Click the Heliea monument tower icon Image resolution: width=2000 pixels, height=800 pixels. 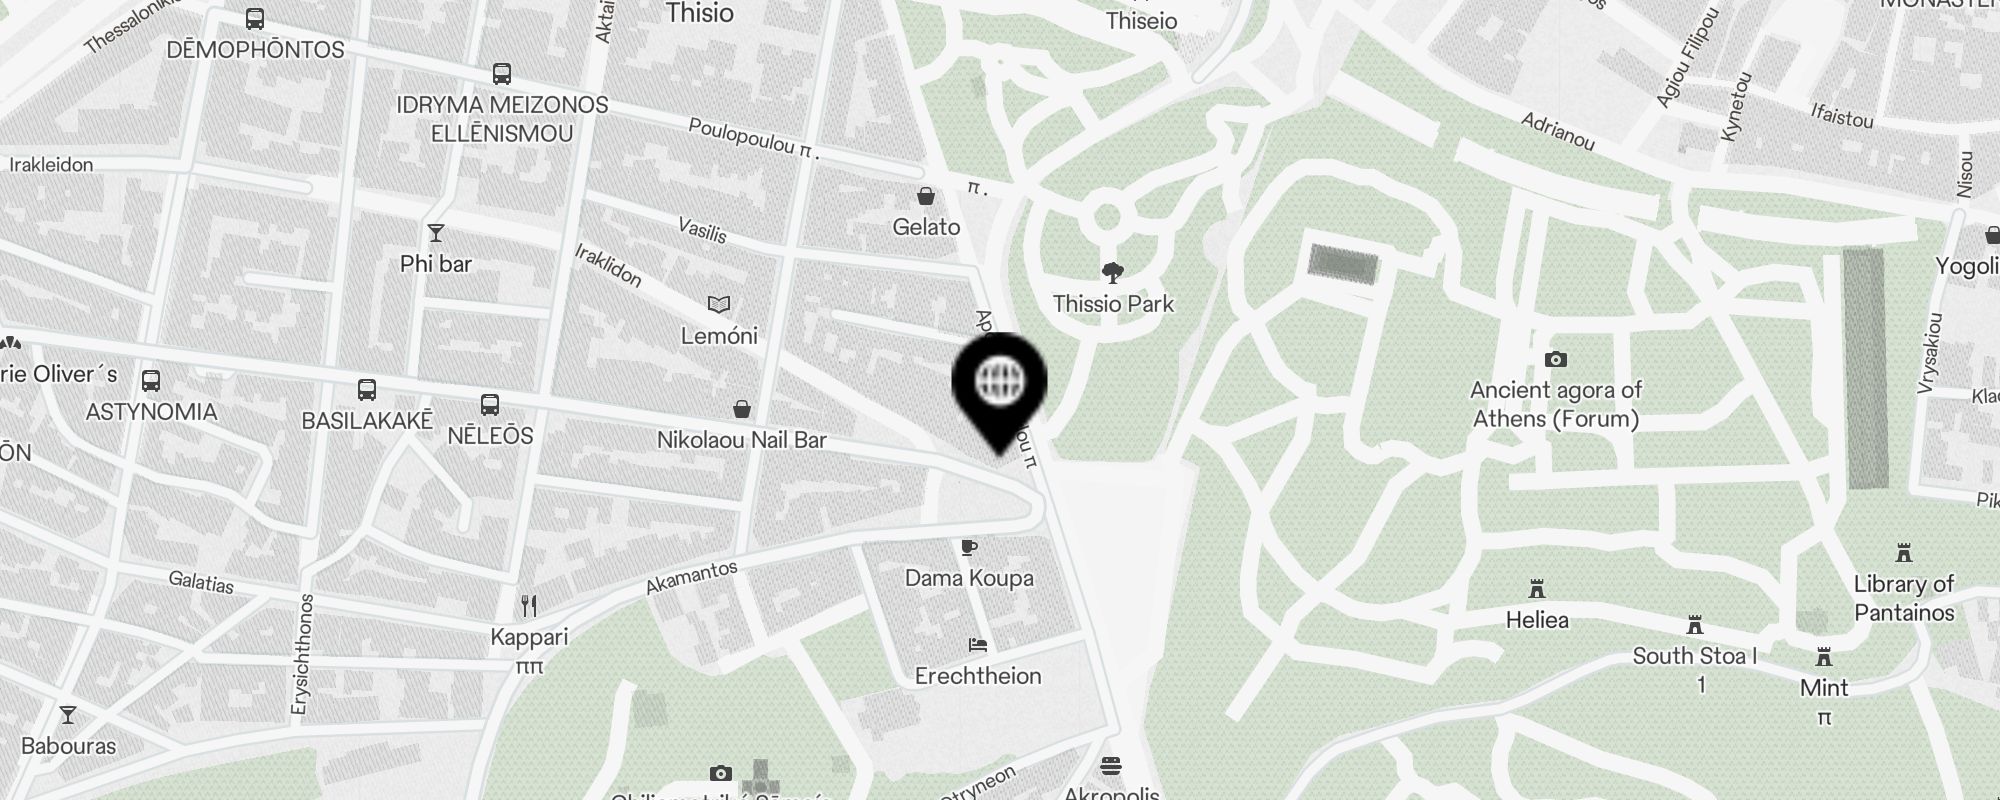(1537, 589)
